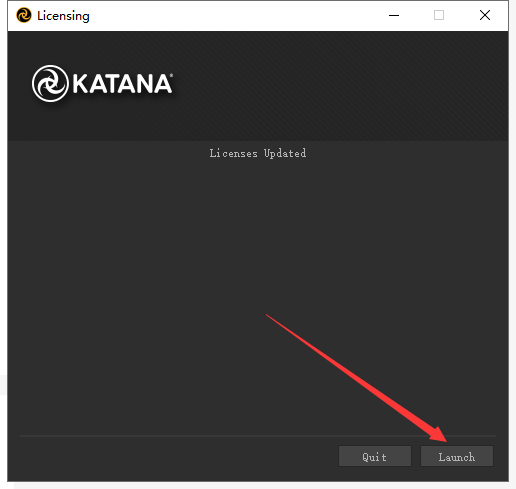Viewport: 516px width, 489px height.
Task: Click the "Licensing" window title text
Action: point(63,16)
